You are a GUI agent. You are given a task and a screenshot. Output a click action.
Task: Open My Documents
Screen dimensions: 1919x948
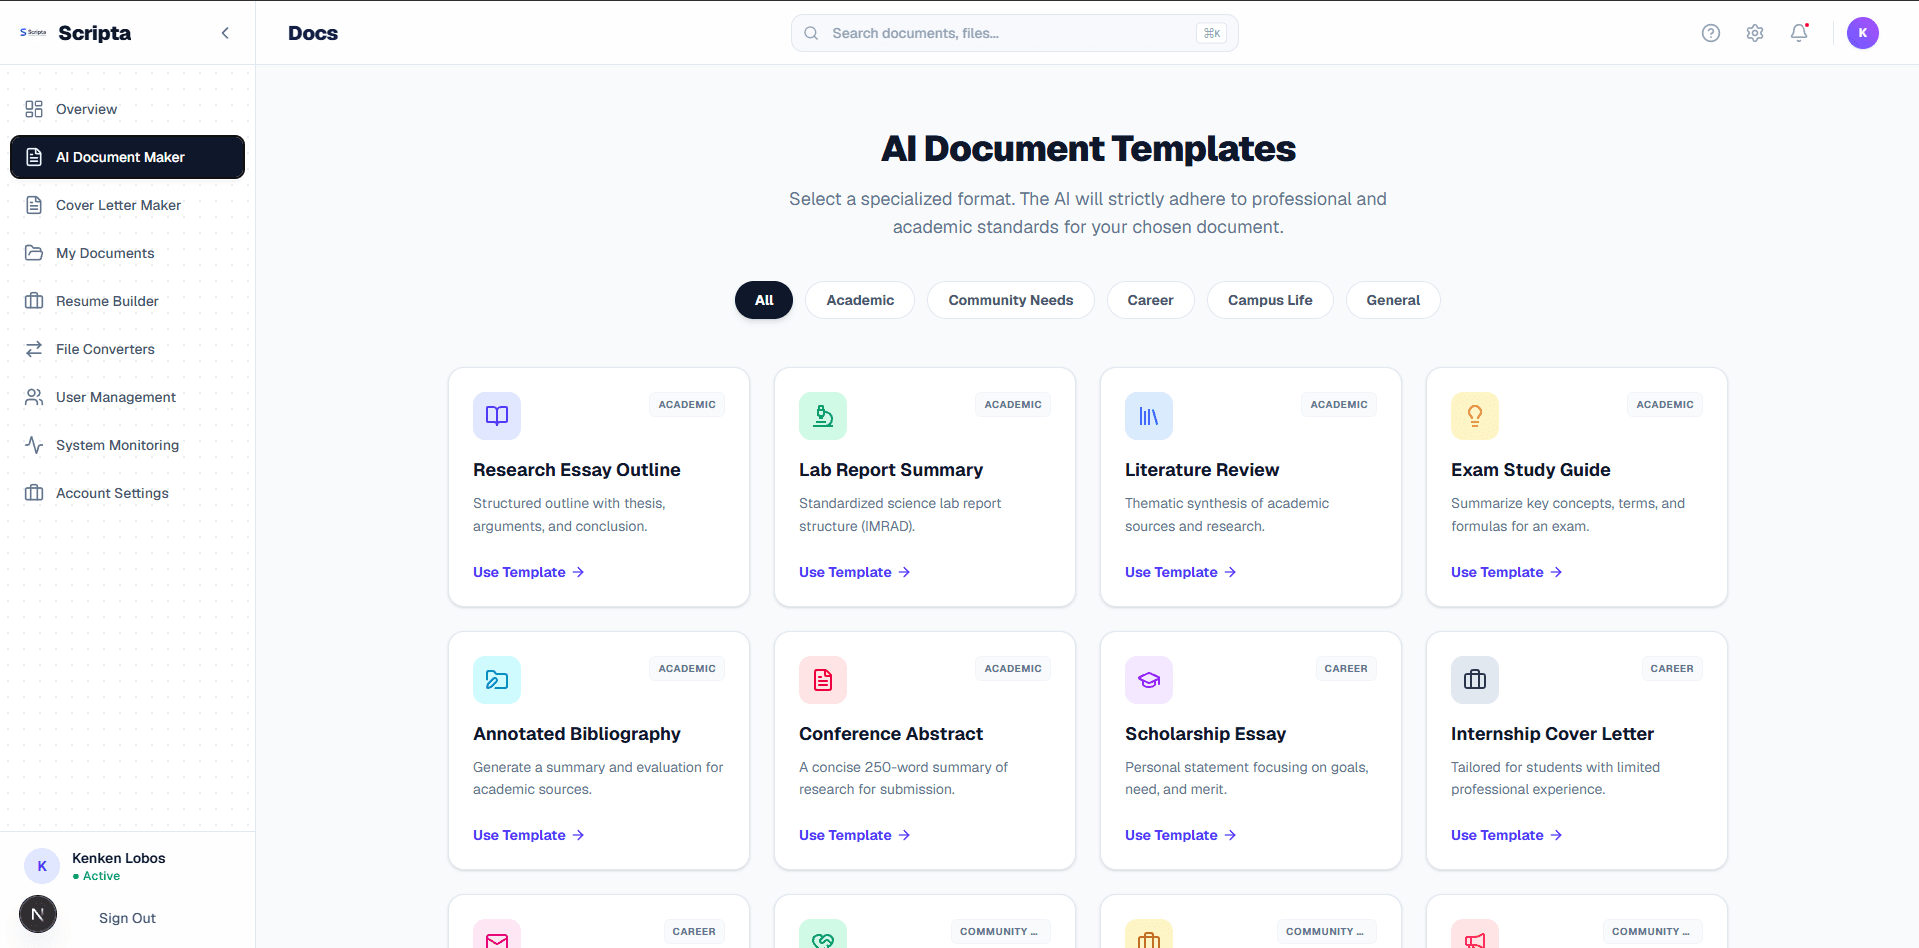(127, 253)
